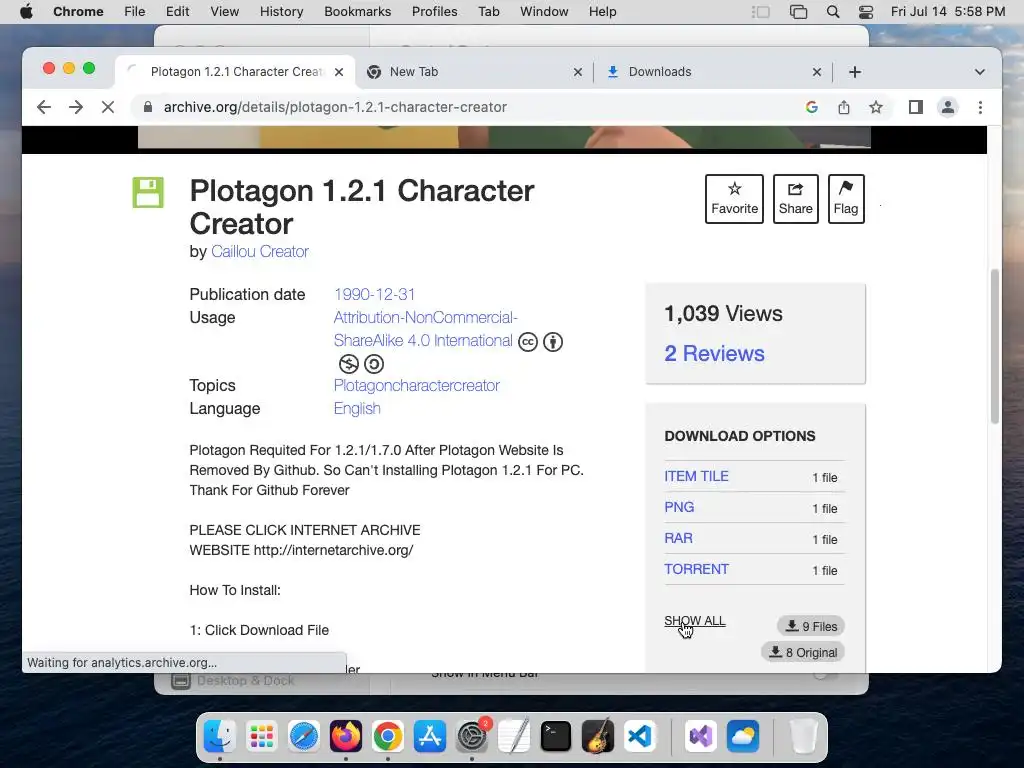Click the green floppy disk software icon
The image size is (1024, 768).
(x=148, y=193)
